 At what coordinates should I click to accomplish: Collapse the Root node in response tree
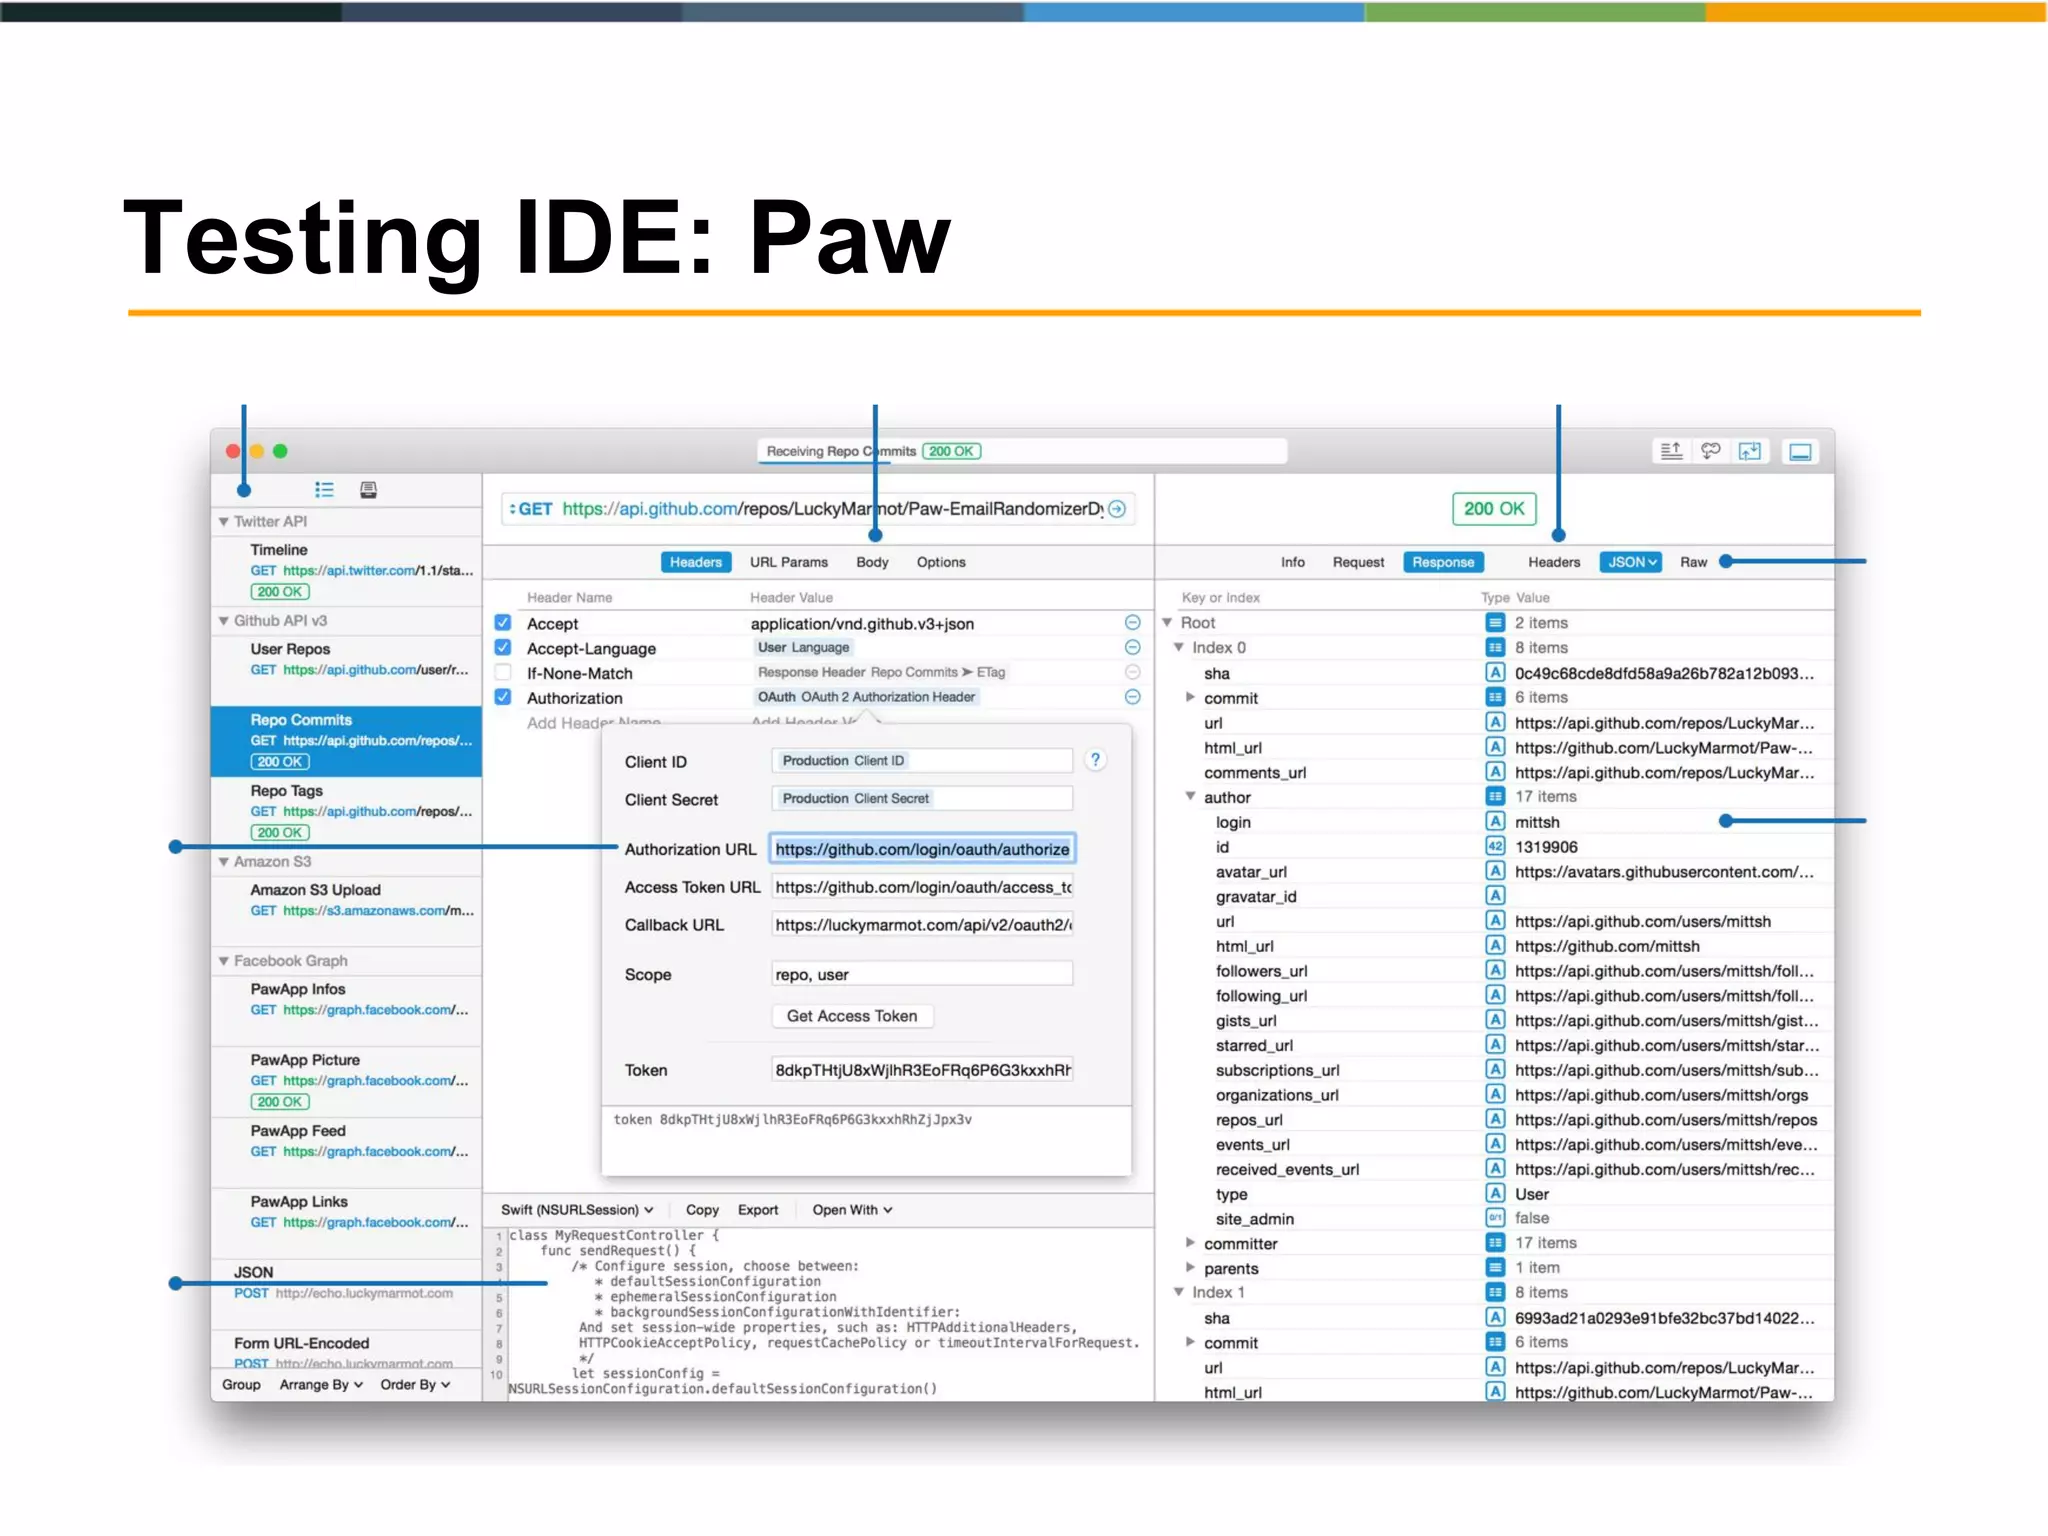[x=1167, y=622]
